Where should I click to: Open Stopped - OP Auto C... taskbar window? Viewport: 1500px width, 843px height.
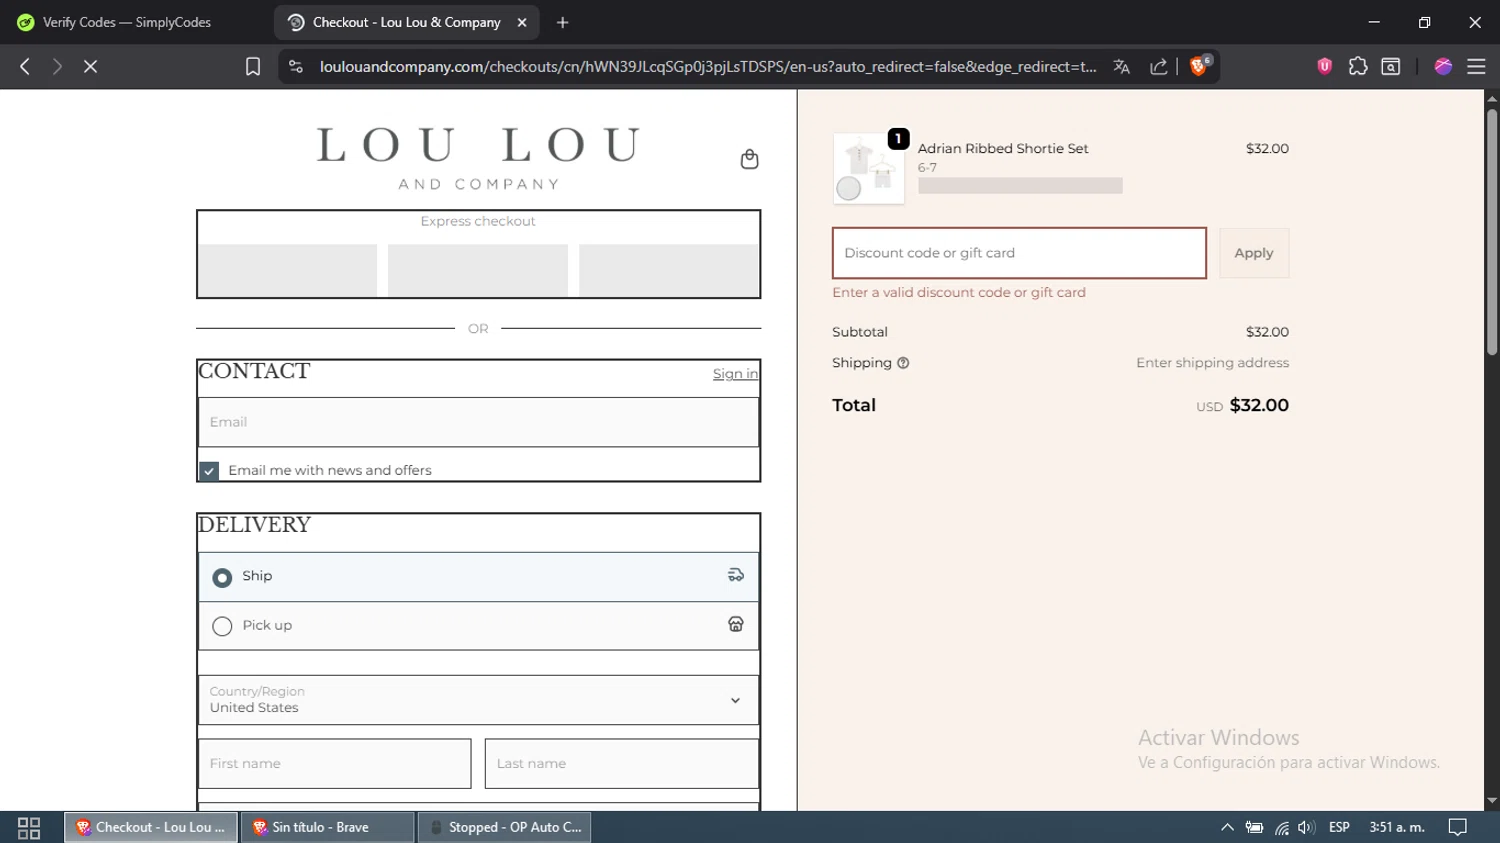pos(504,827)
